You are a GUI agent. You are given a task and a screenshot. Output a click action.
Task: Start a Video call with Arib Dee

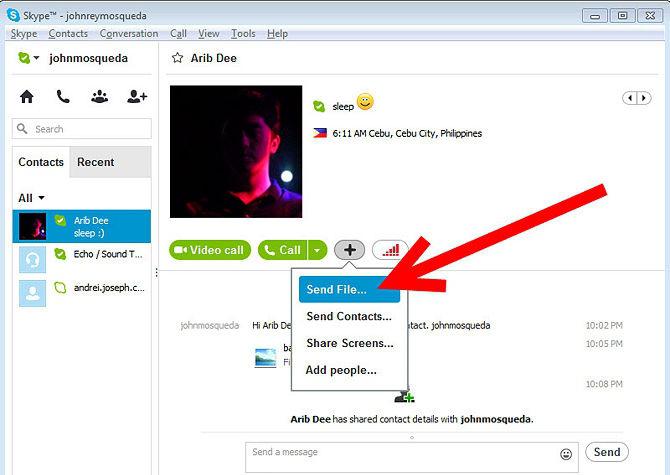[210, 250]
